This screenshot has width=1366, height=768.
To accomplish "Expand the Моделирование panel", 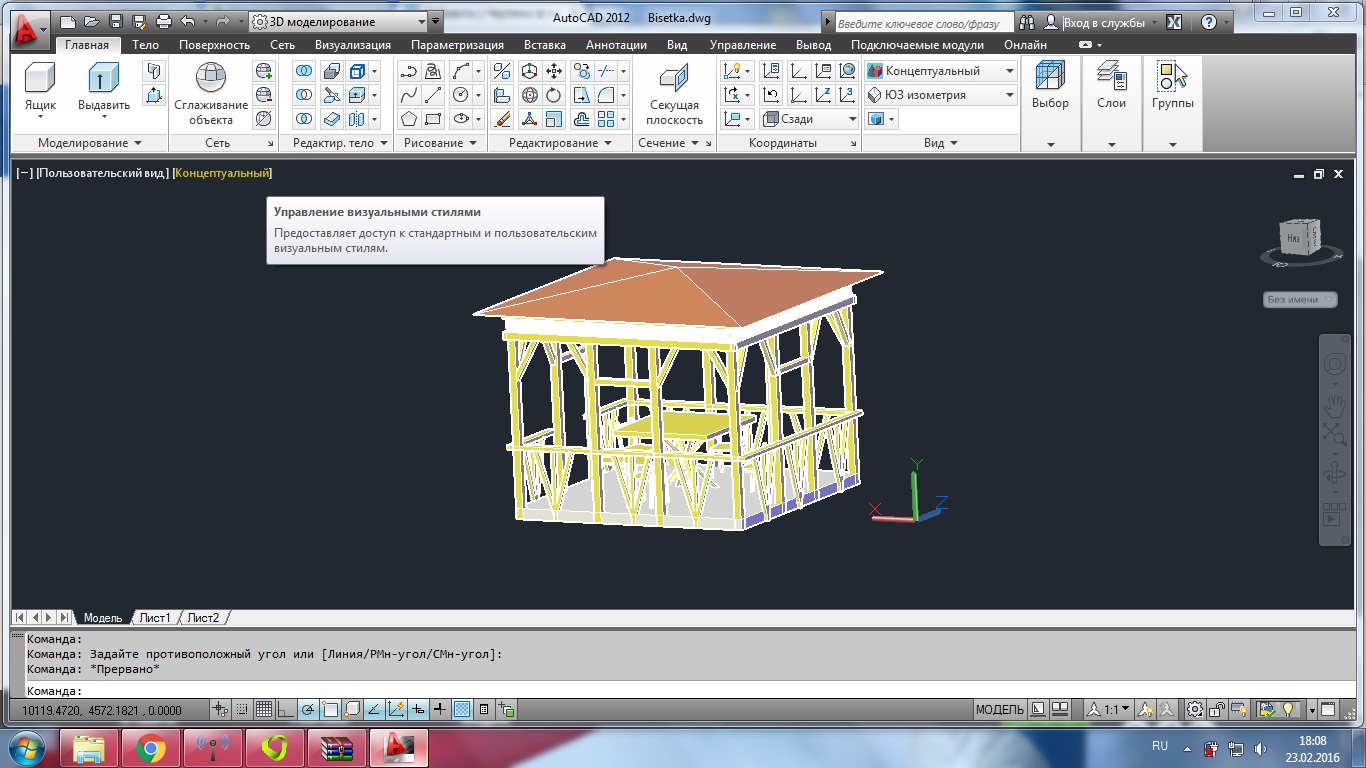I will point(89,143).
